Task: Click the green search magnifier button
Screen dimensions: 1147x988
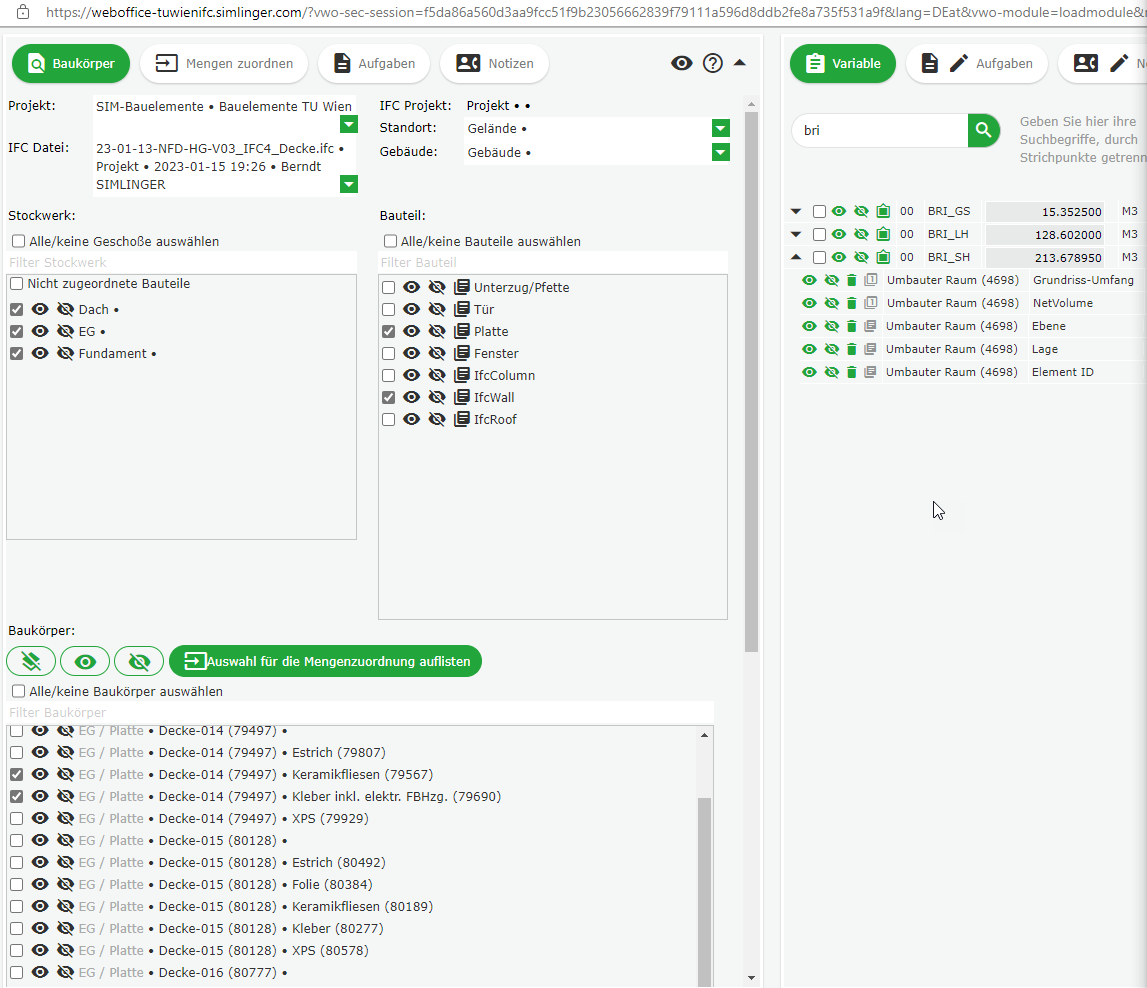Action: tap(983, 130)
